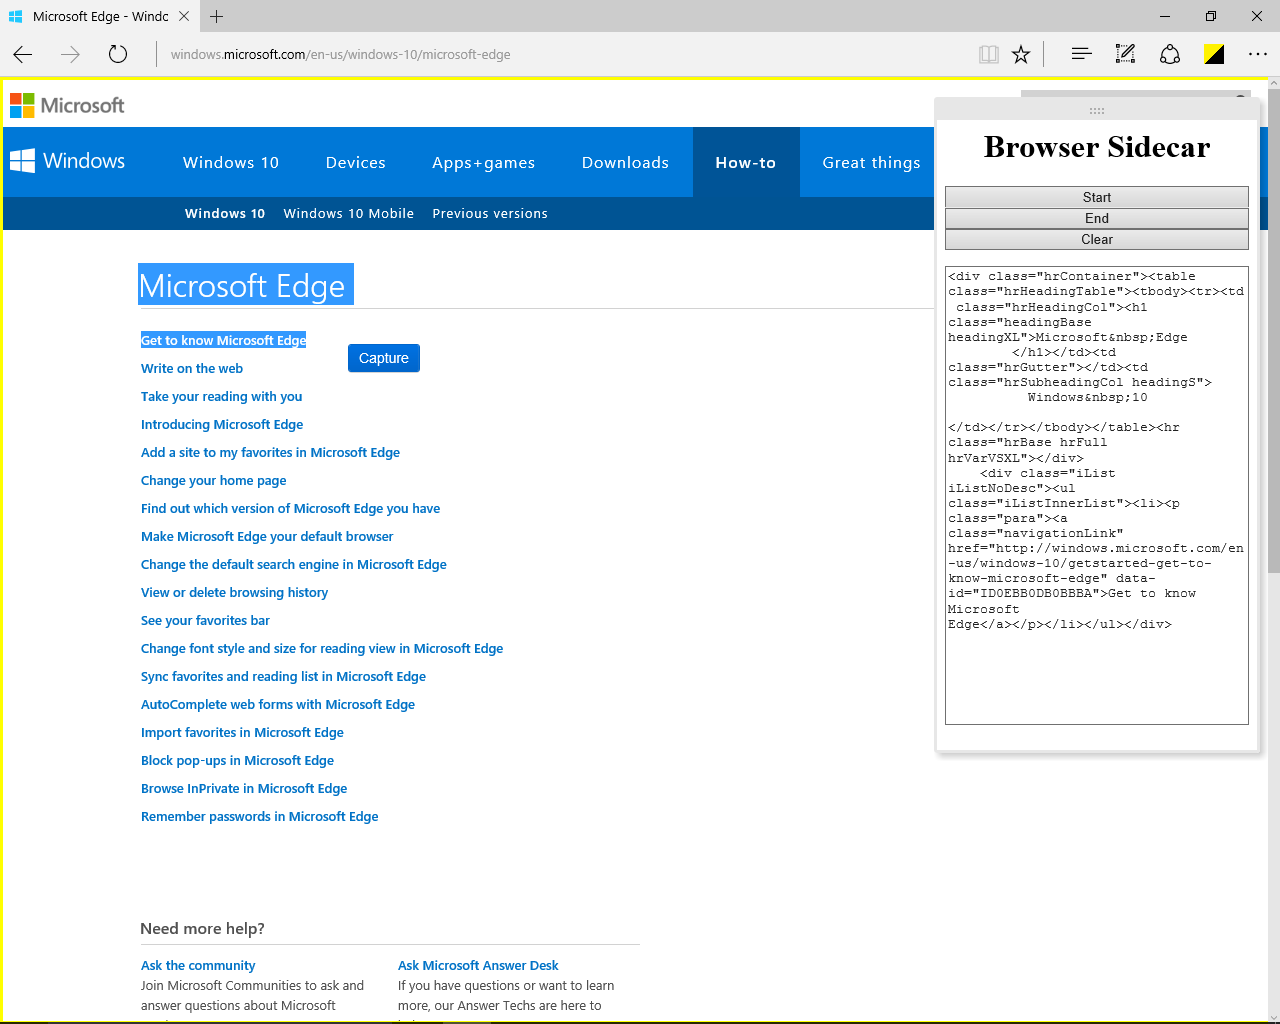Click the yellow-black extension icon
Screen dimensions: 1280x1024
[1214, 54]
